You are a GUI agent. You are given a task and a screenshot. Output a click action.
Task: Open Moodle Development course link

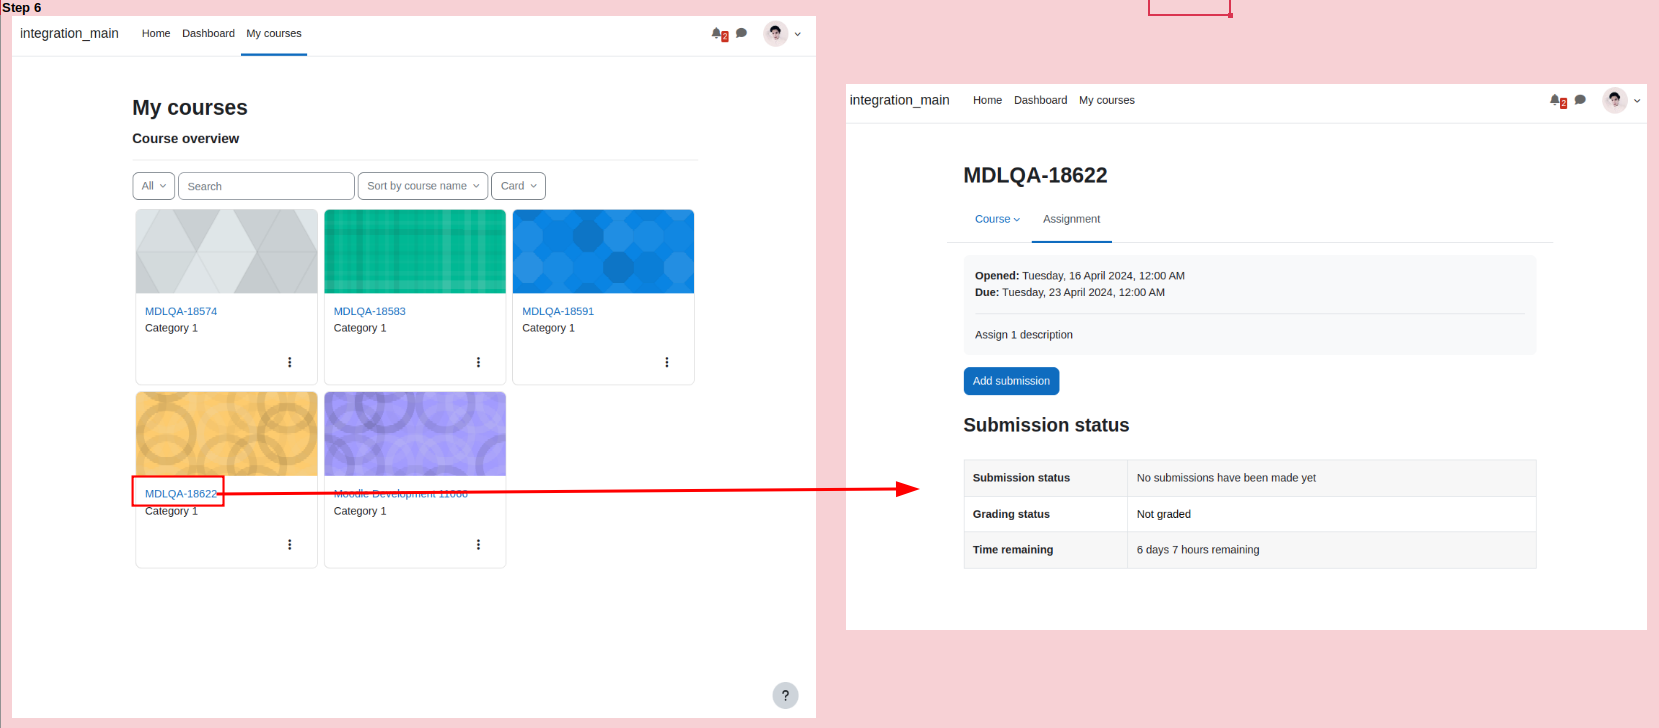click(x=401, y=493)
